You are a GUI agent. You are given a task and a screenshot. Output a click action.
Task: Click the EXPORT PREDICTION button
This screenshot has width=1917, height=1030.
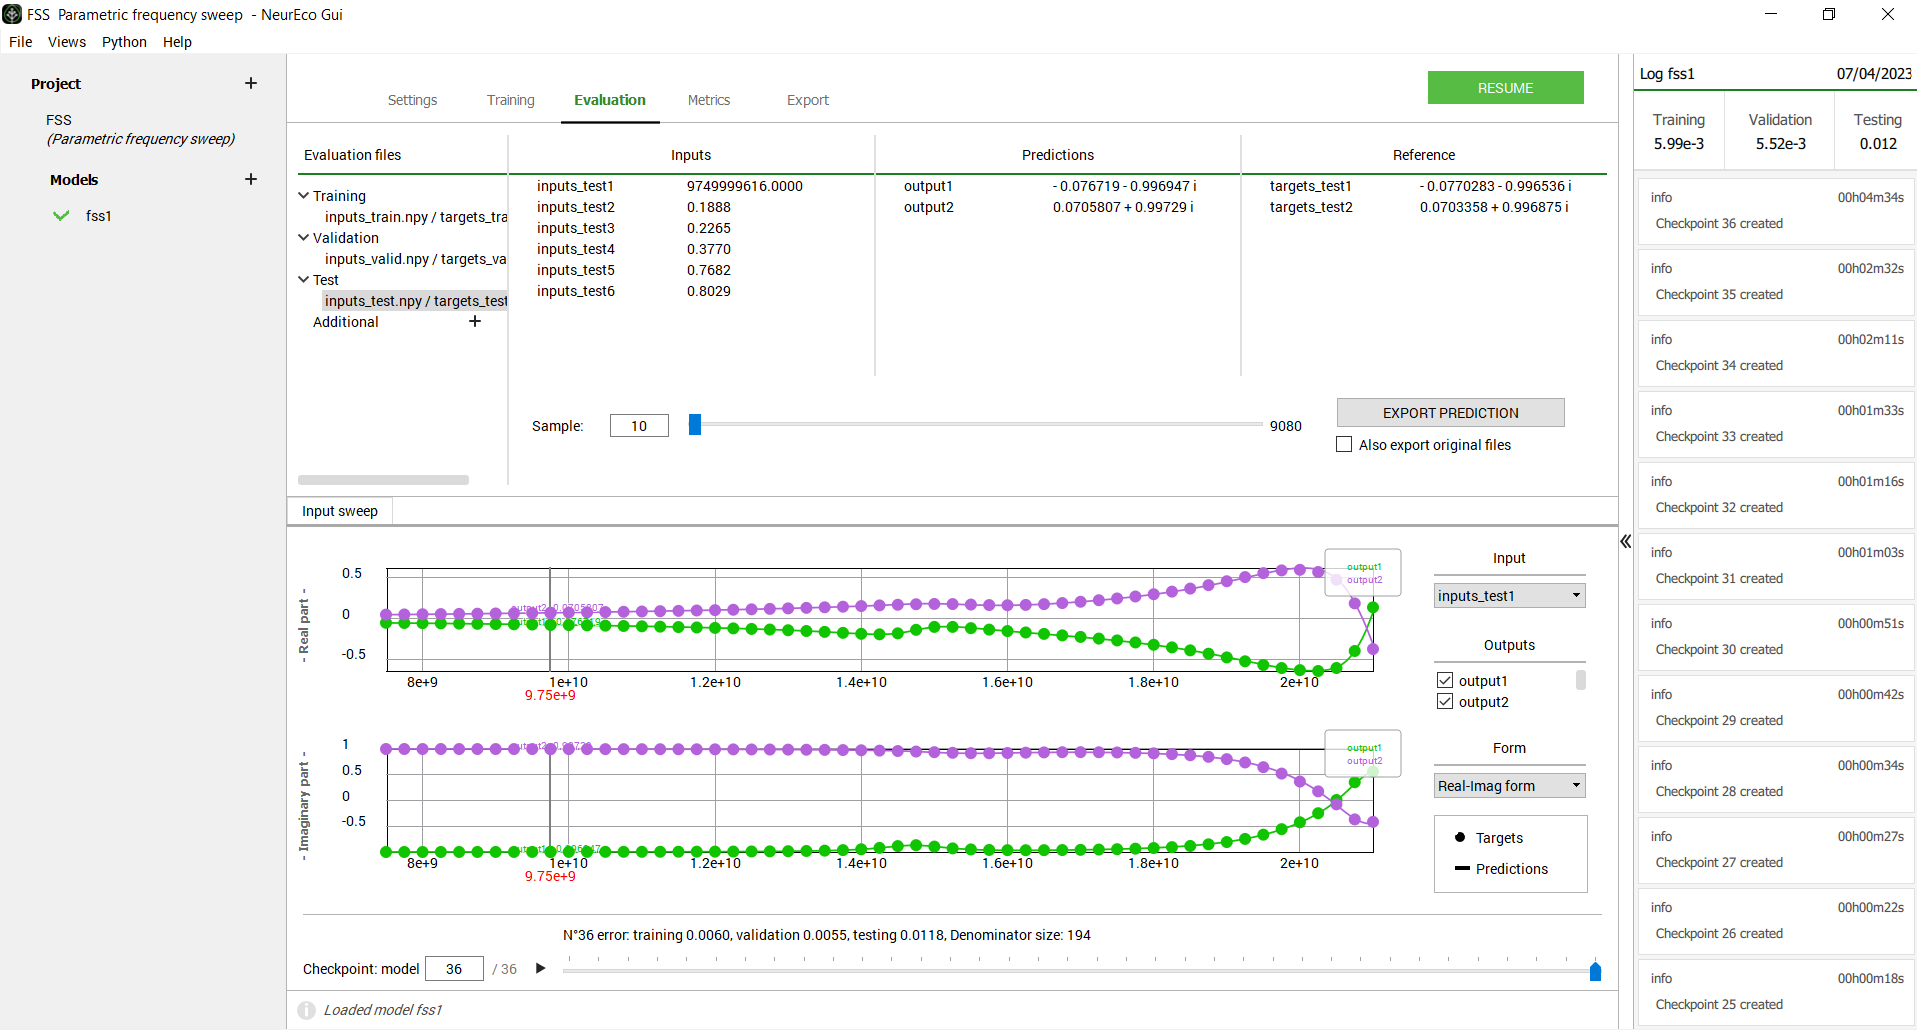1450,412
